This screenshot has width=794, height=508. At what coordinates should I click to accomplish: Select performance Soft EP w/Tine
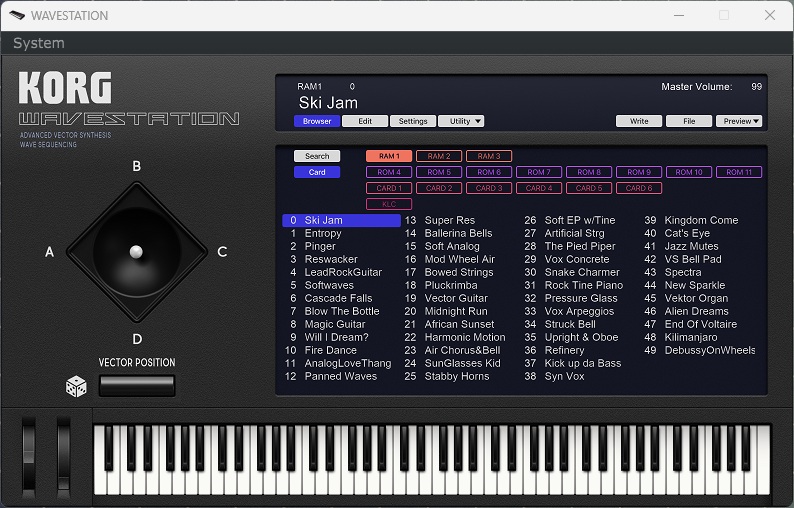pyautogui.click(x=579, y=220)
